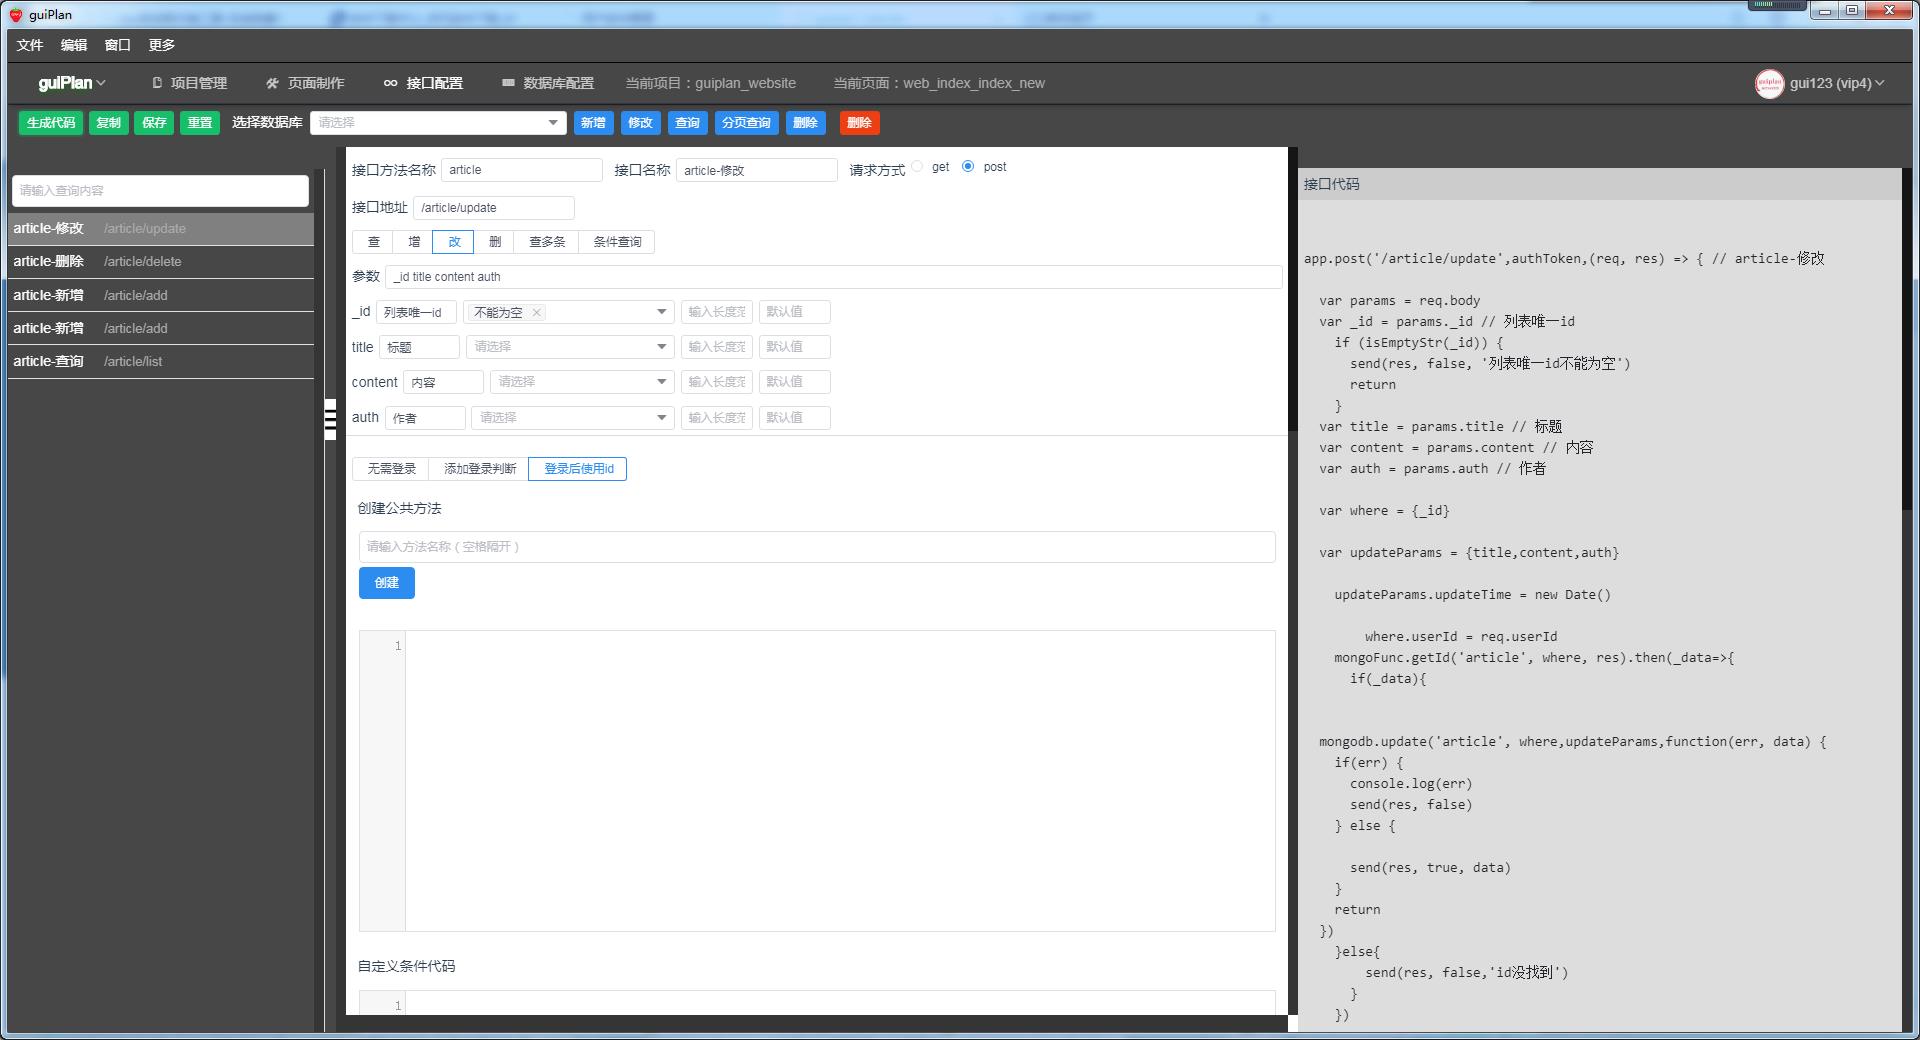Click the link icon beside 接口配置
The width and height of the screenshot is (1920, 1040).
(x=390, y=83)
